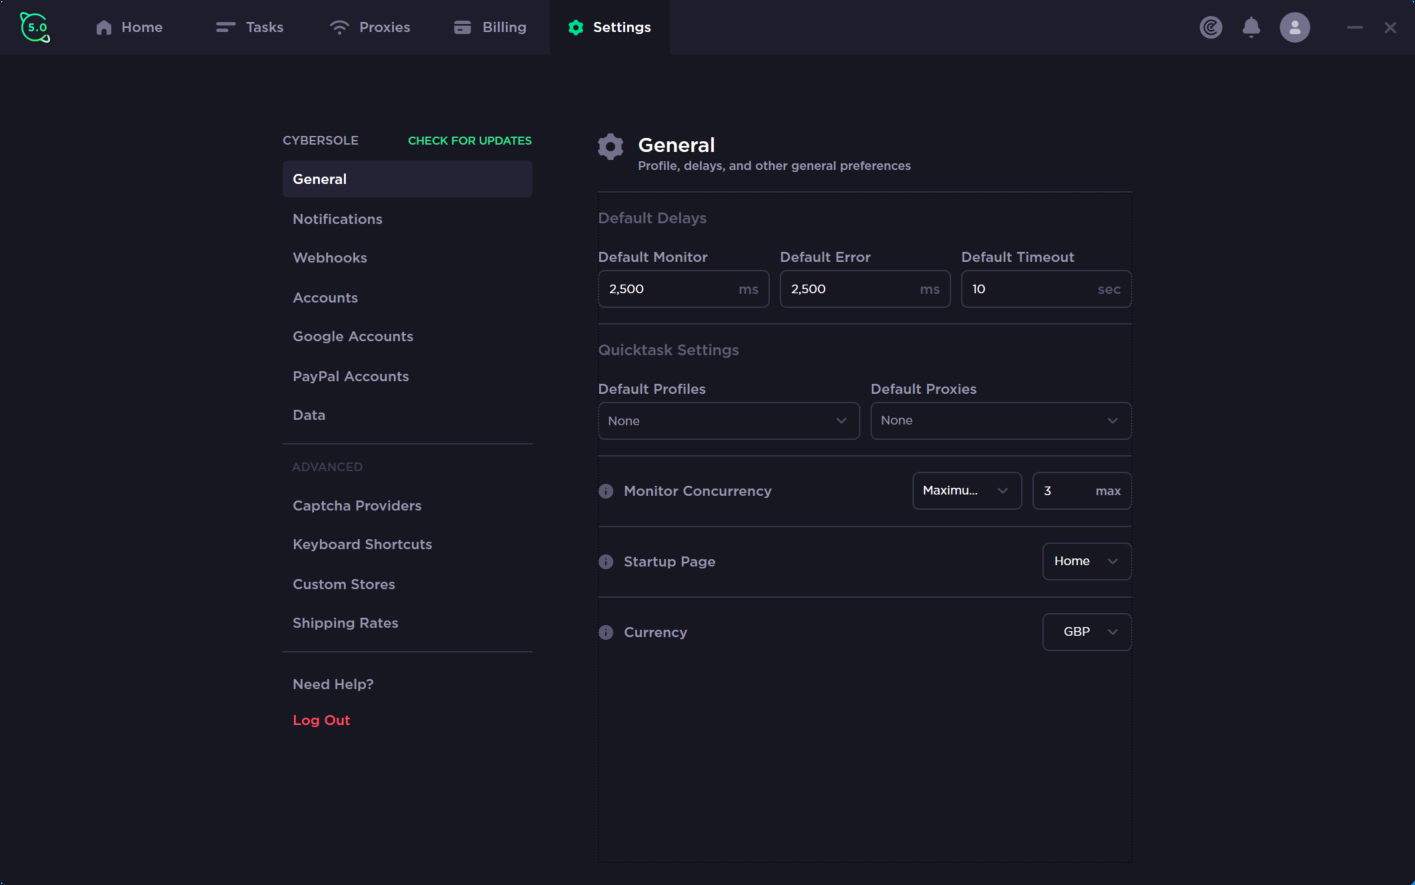Minimize the Cybersole window
This screenshot has width=1415, height=885.
(1355, 27)
